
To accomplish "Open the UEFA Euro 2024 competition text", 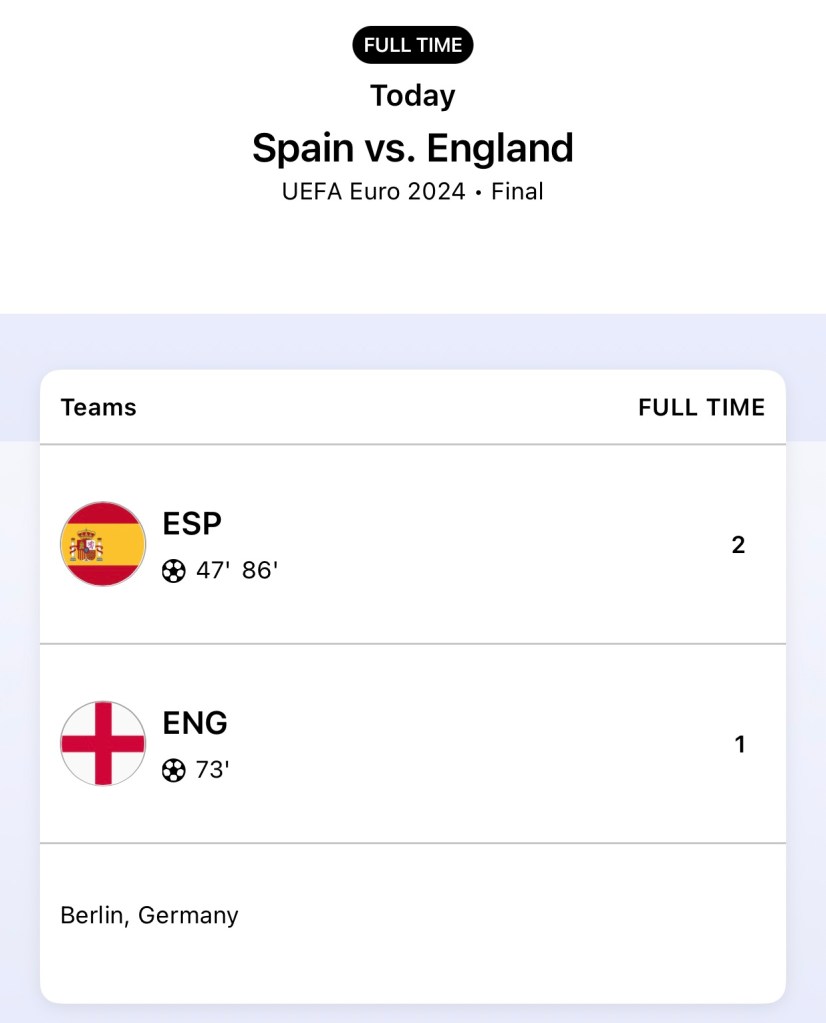I will coord(374,191).
